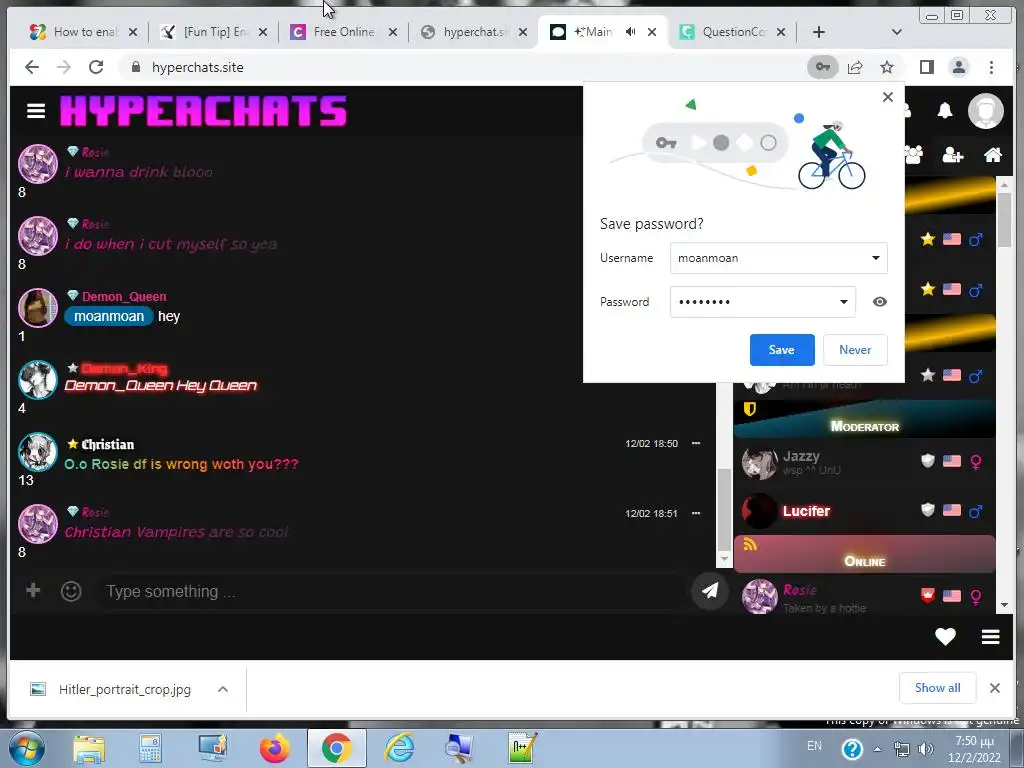Click the address bar URL
This screenshot has width=1024, height=768.
point(198,67)
